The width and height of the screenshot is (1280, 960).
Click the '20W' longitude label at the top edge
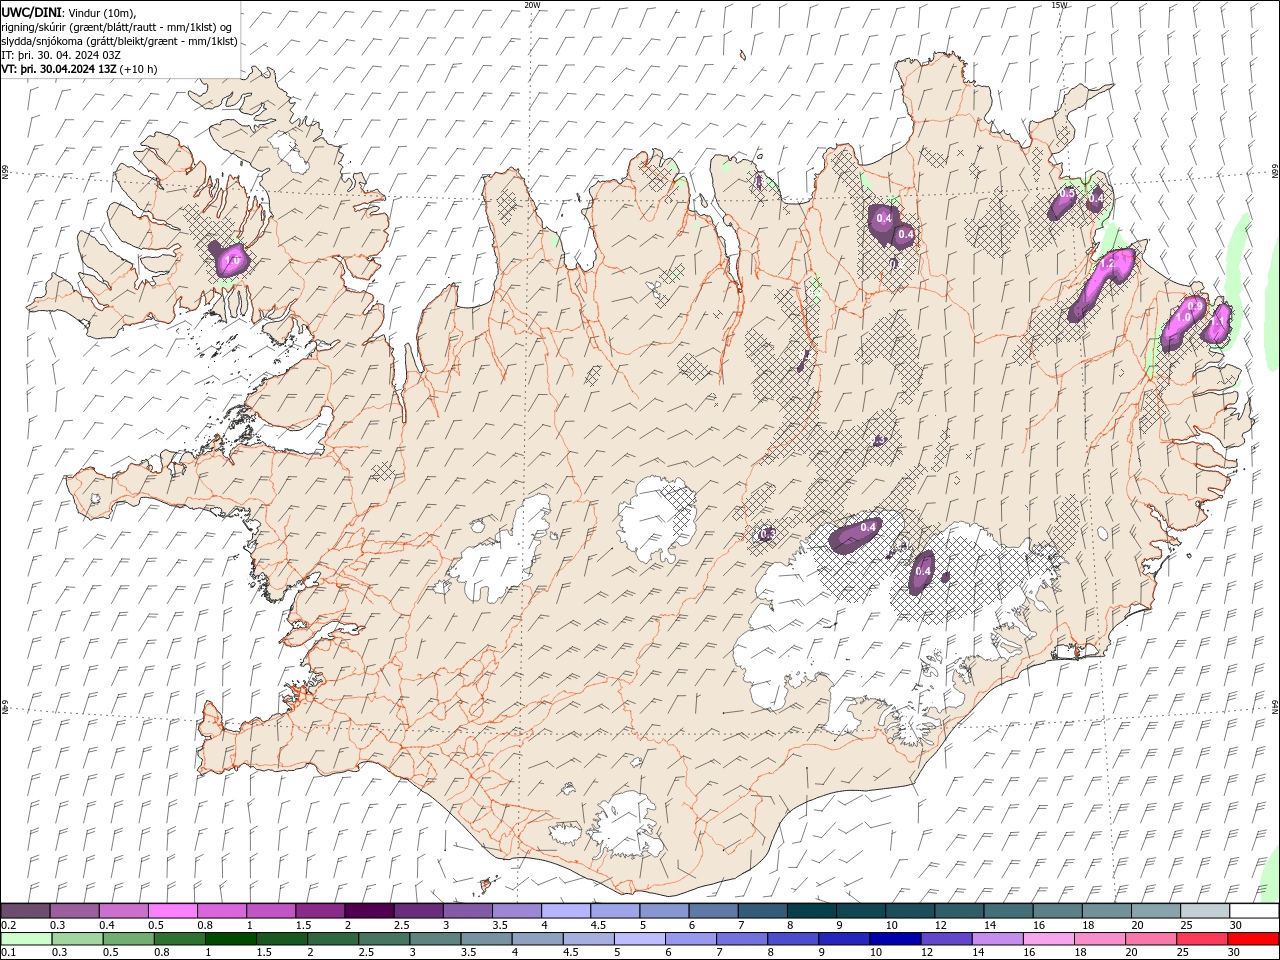[x=532, y=5]
